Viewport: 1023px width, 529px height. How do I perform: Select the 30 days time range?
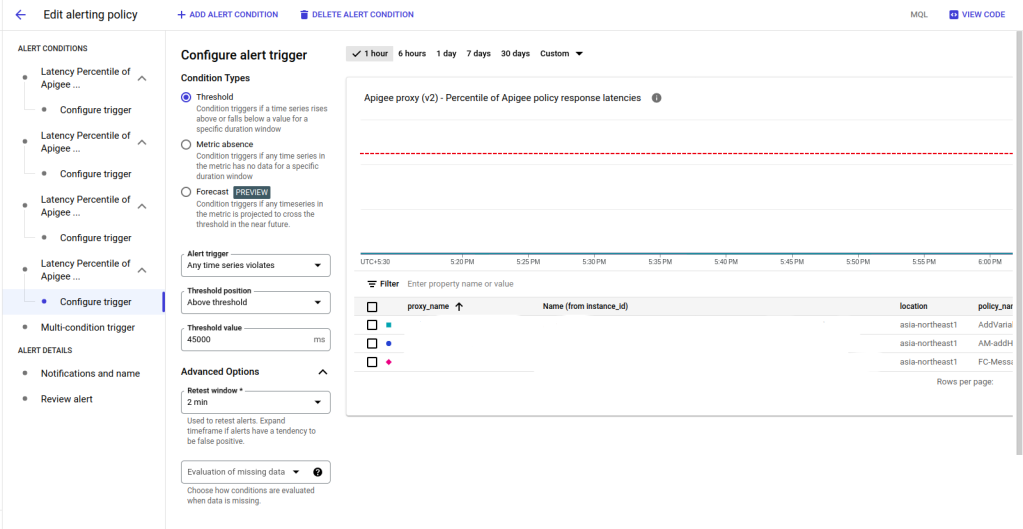tap(515, 53)
